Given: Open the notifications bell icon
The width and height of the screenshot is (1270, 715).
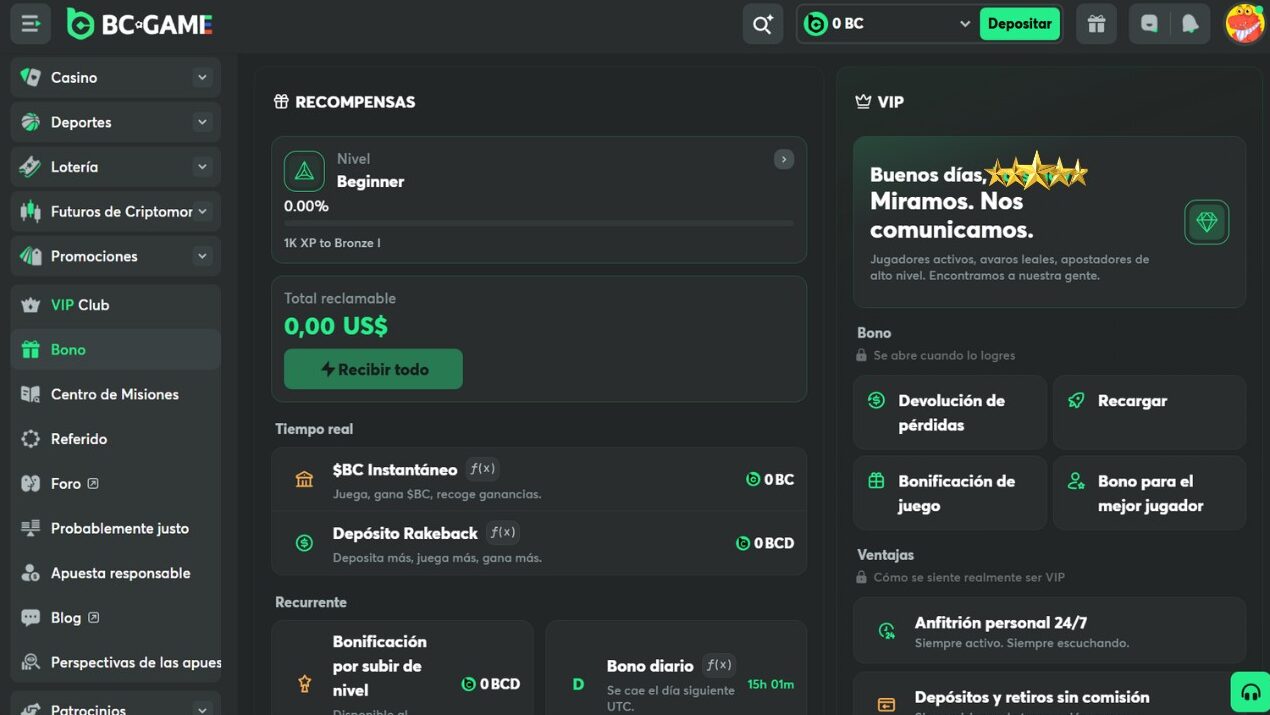Looking at the screenshot, I should click(x=1190, y=24).
